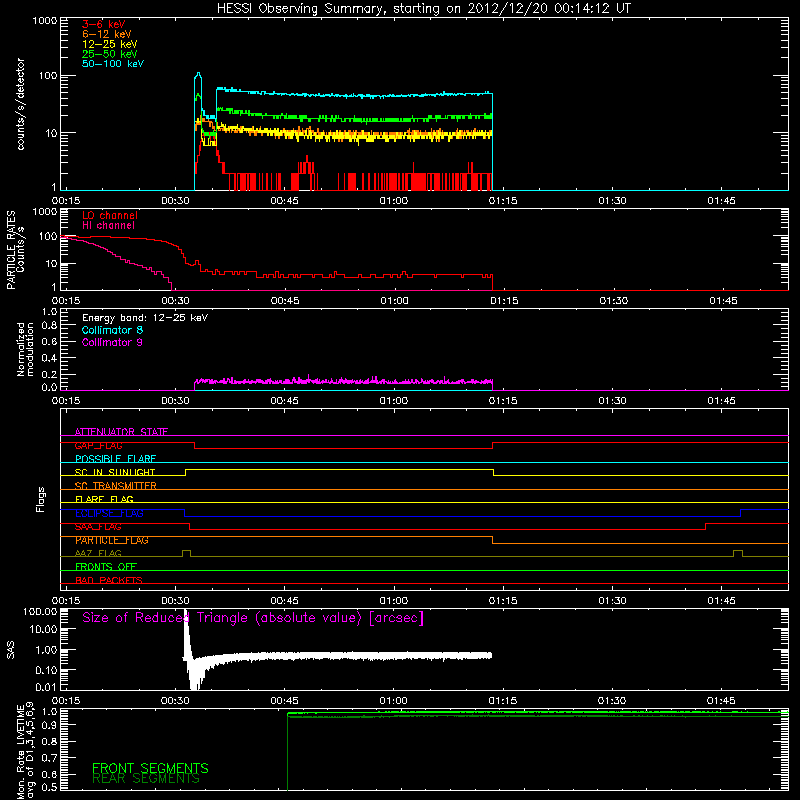Click the ATTENUATOR_STATE flag label
This screenshot has height=800, width=800.
coord(121,432)
